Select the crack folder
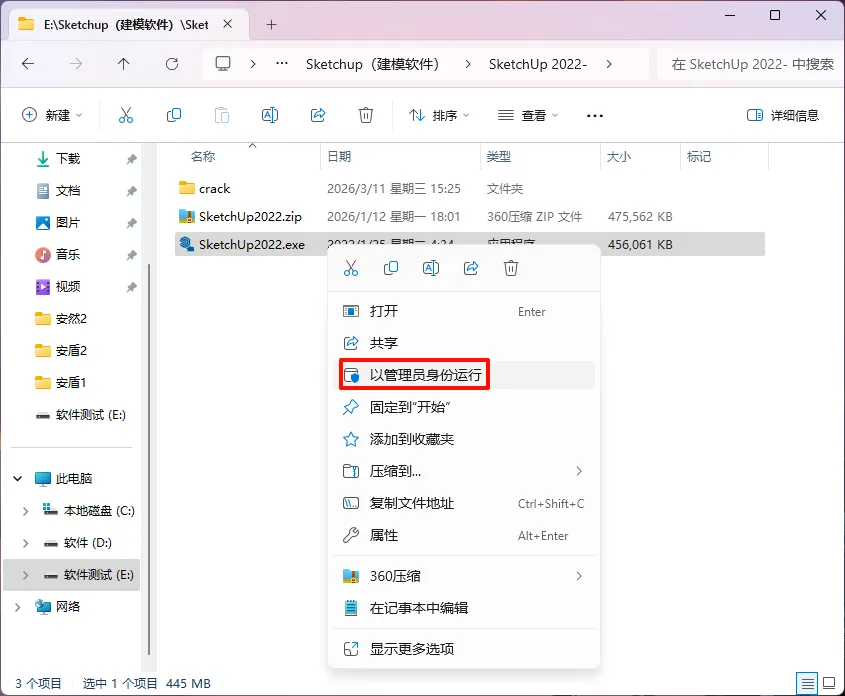Viewport: 845px width, 696px height. [214, 189]
